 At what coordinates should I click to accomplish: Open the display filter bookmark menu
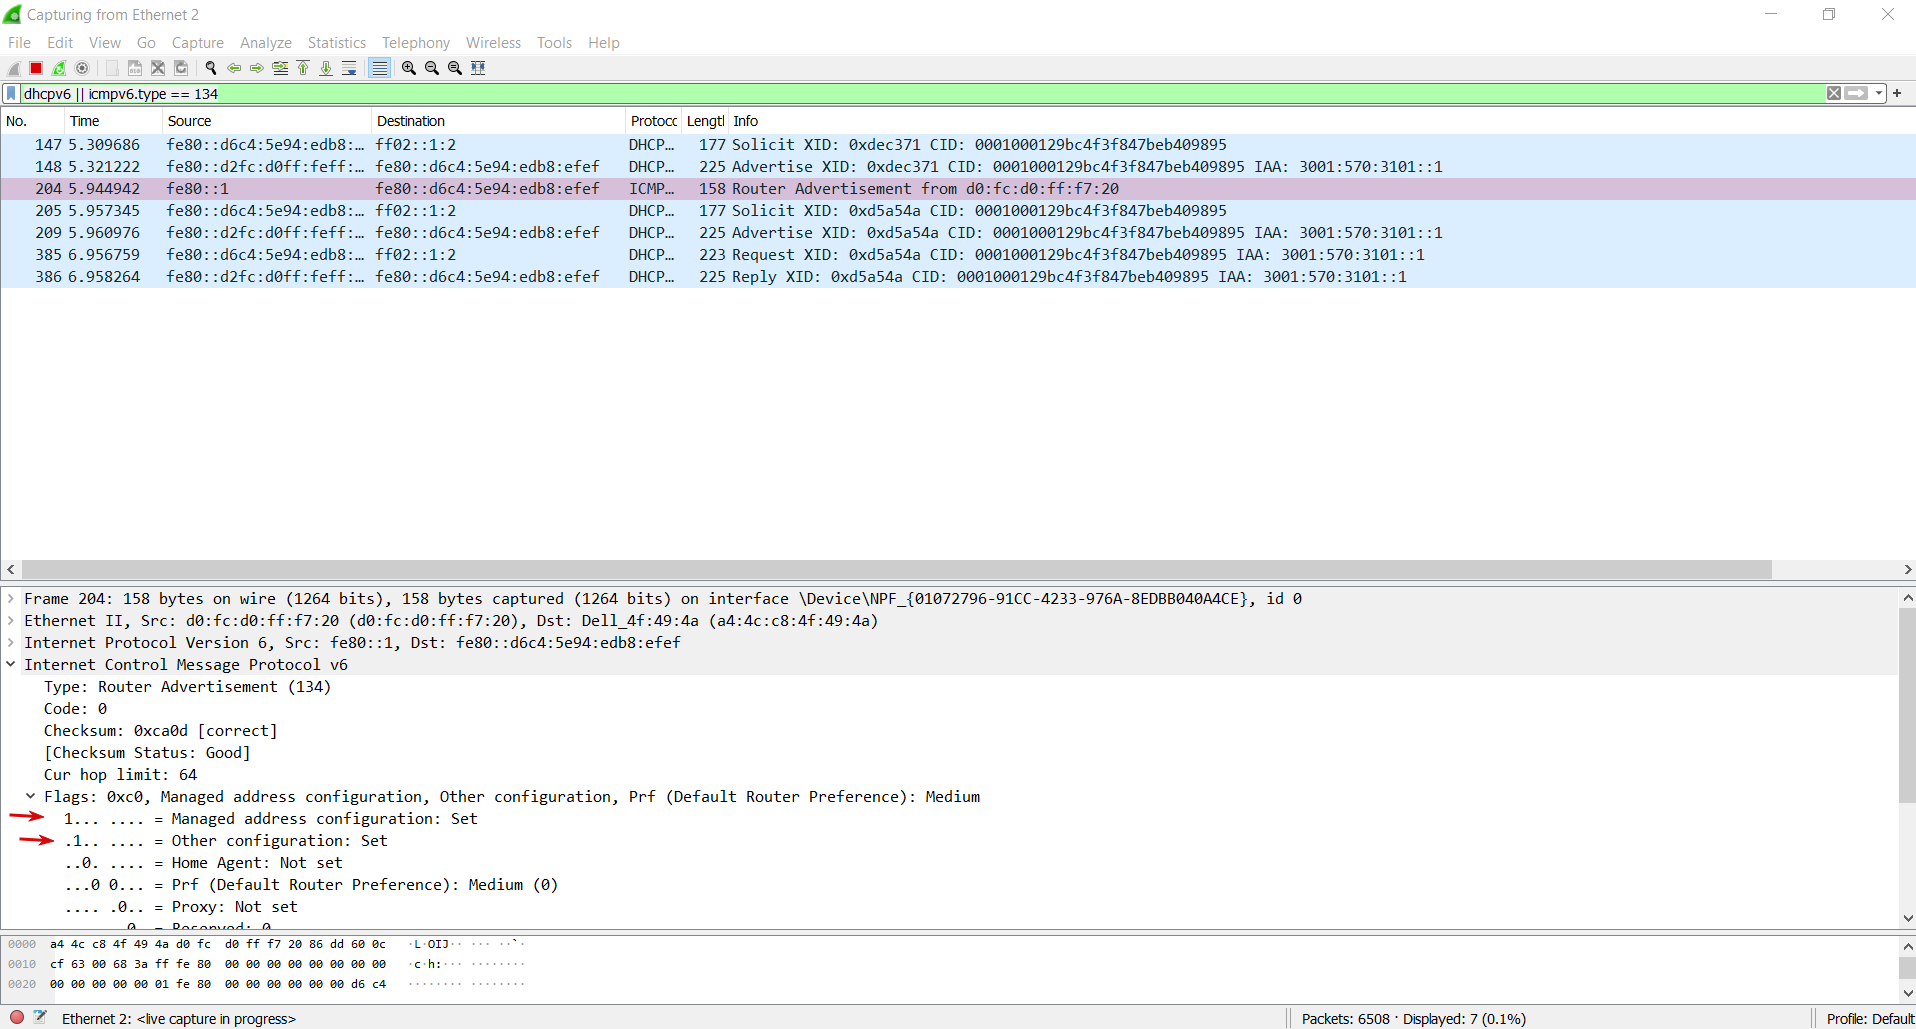11,93
